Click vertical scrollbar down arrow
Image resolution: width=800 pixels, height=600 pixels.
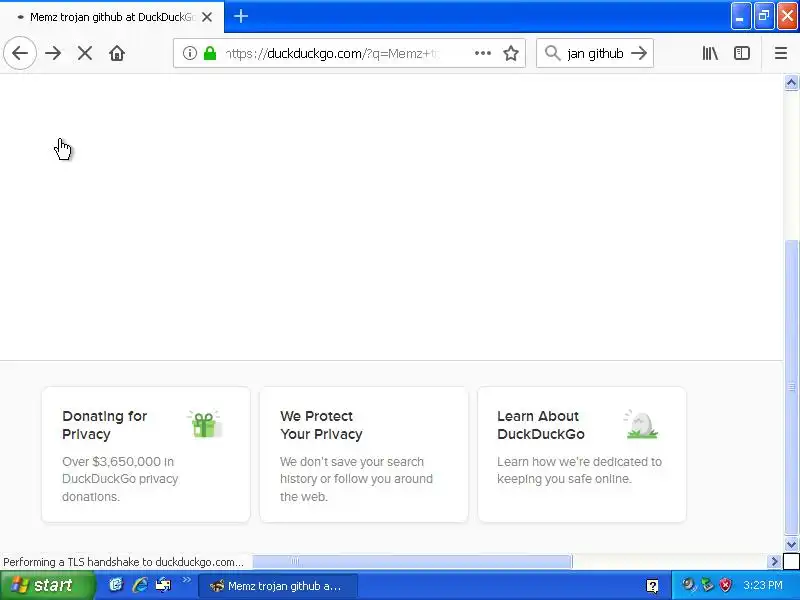pos(791,545)
